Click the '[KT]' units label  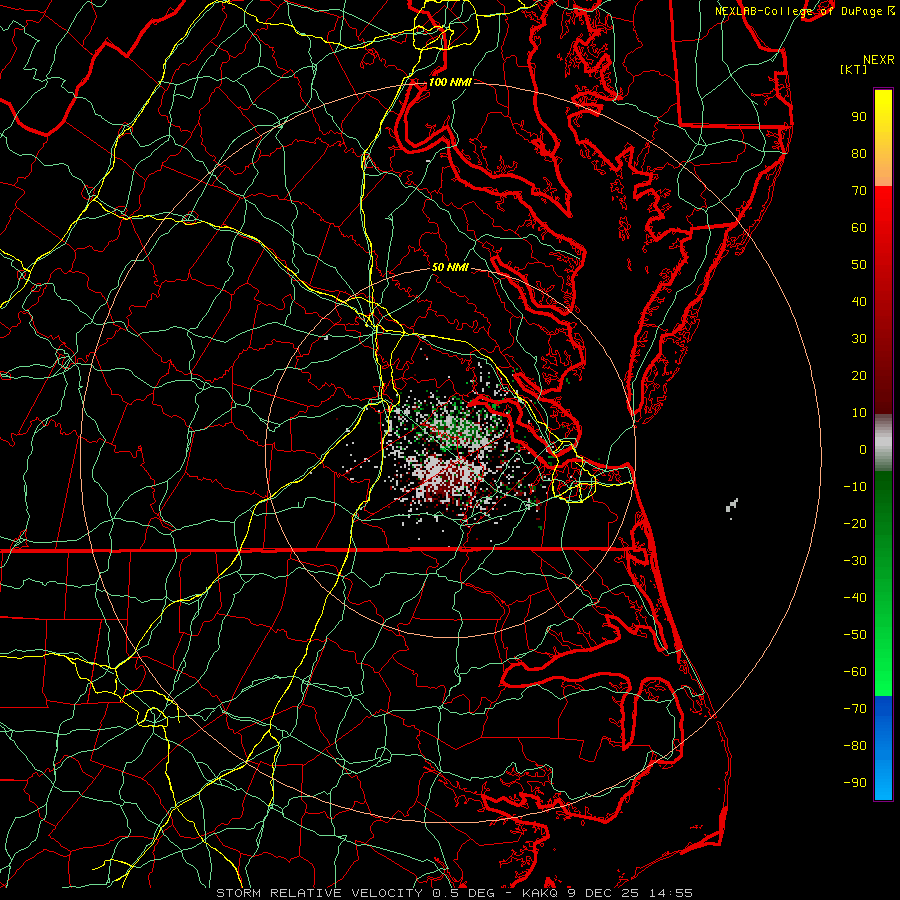tap(853, 69)
